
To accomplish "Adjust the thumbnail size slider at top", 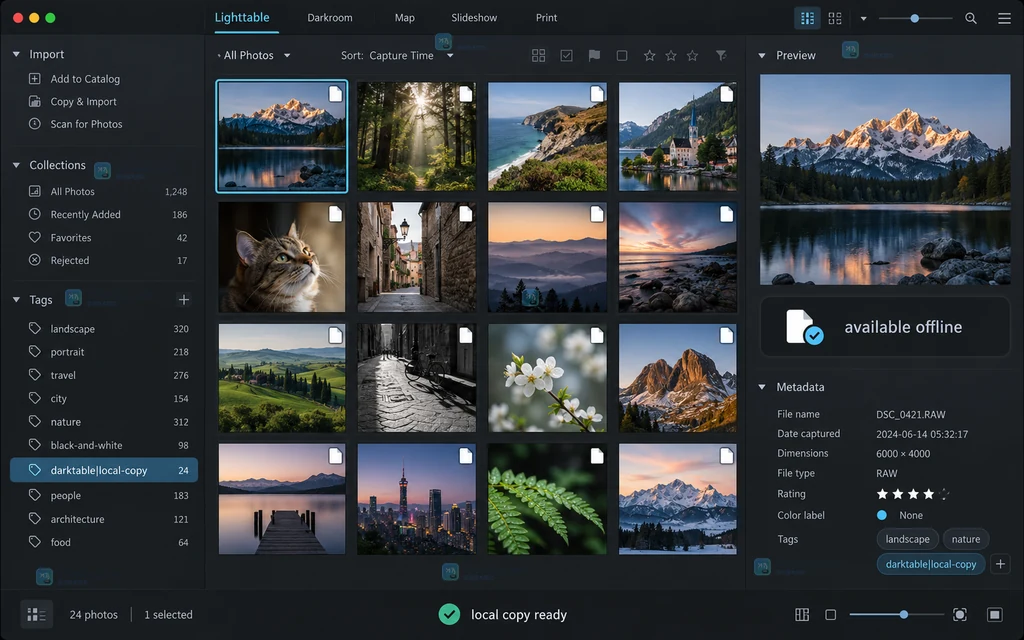I will [915, 18].
